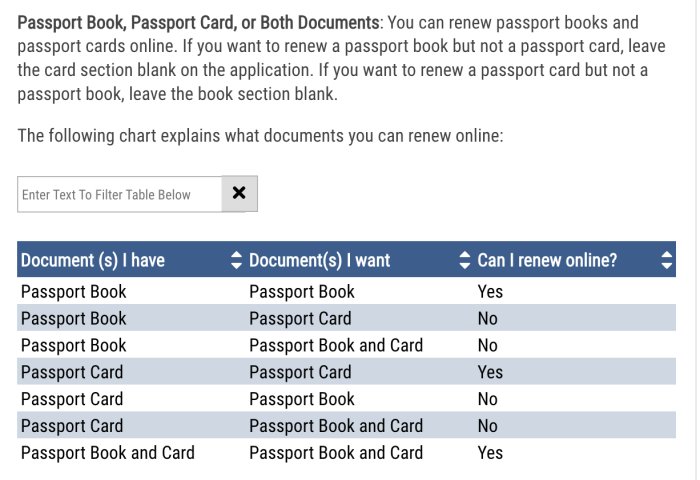700x480 pixels.
Task: Click "Passport Book and Card" in first column
Action: point(108,452)
